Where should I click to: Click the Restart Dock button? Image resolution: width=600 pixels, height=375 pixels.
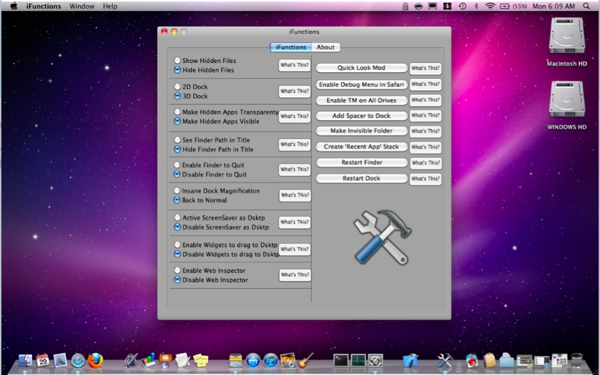(362, 178)
